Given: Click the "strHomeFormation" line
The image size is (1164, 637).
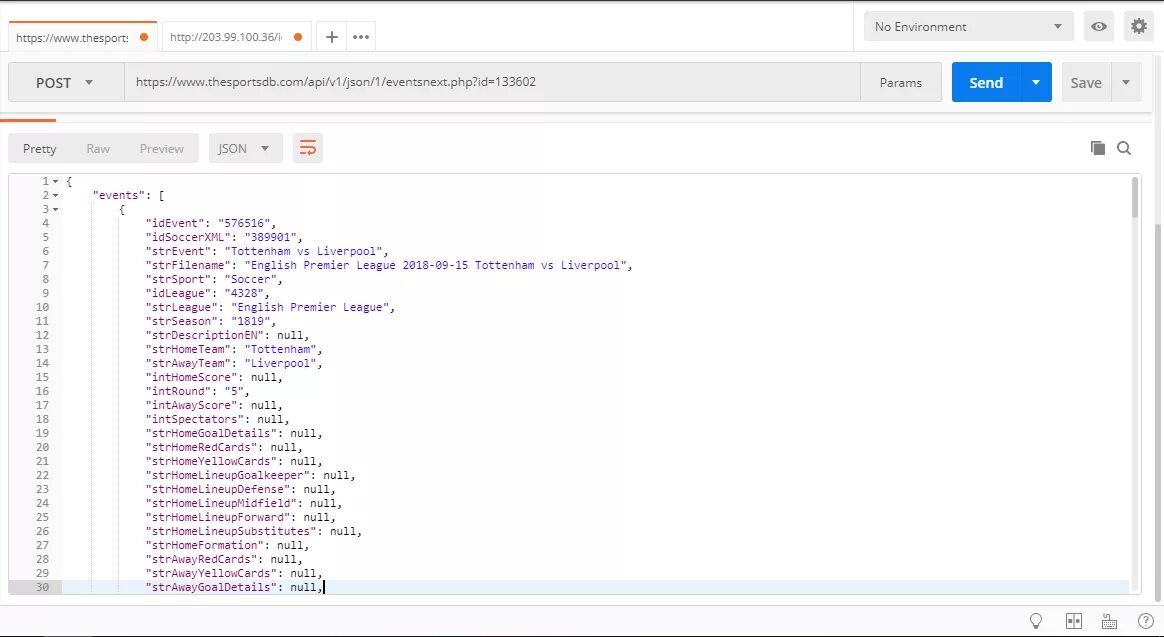Looking at the screenshot, I should pyautogui.click(x=227, y=546).
